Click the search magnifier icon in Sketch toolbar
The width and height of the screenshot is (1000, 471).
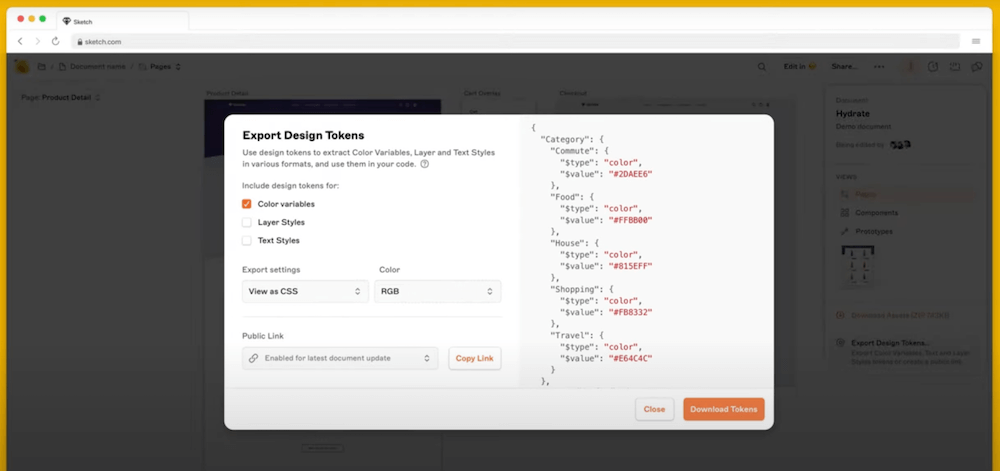pos(762,67)
